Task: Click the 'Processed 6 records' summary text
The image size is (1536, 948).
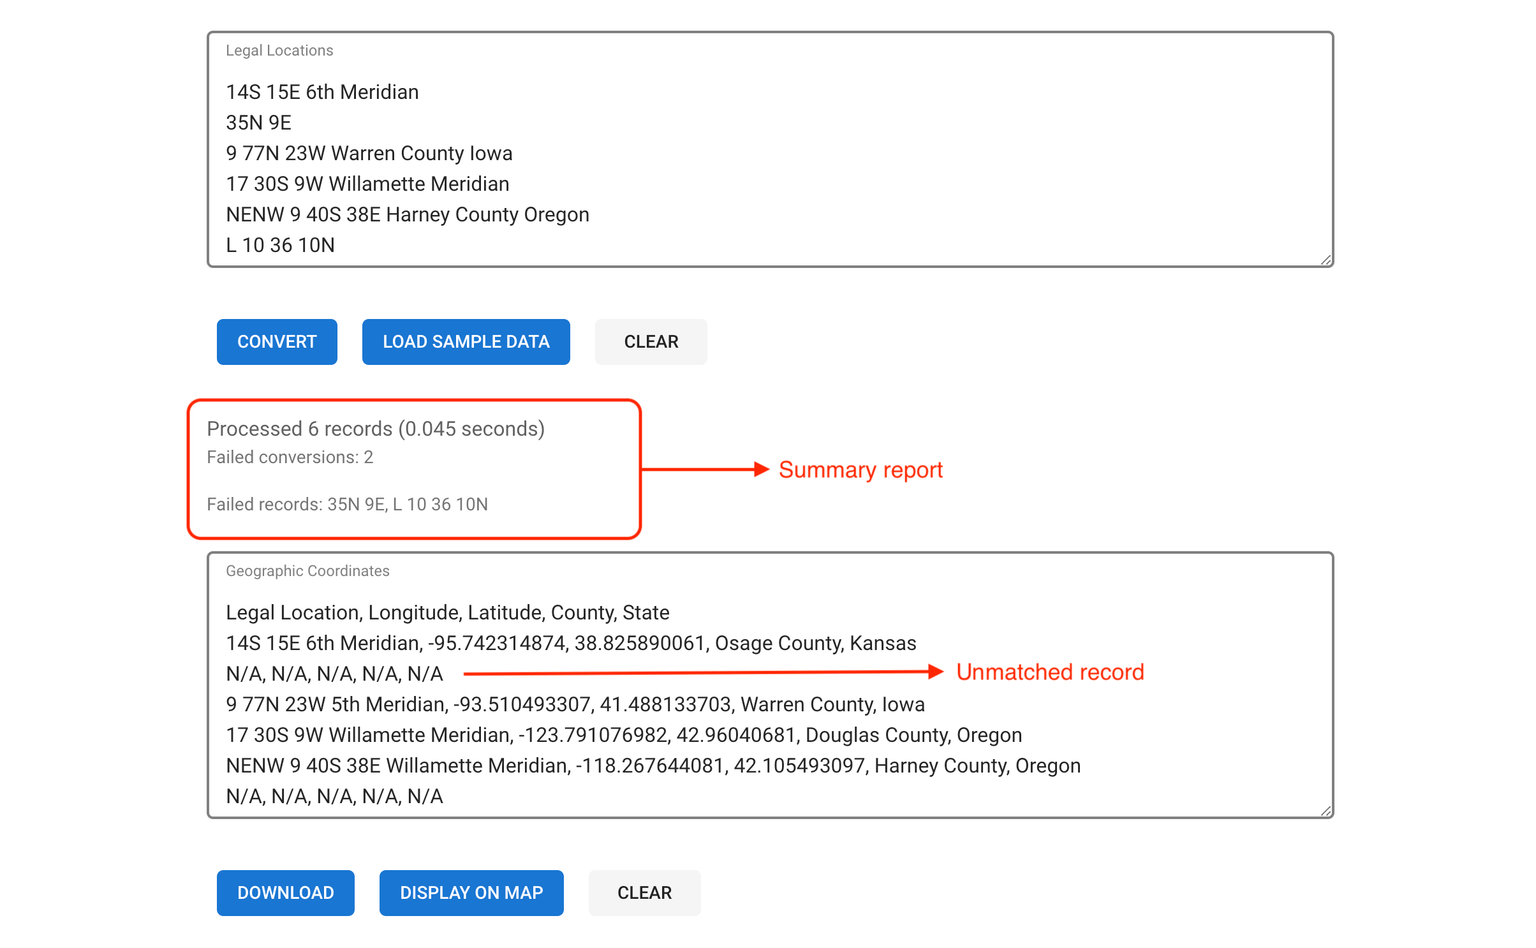Action: click(x=376, y=428)
